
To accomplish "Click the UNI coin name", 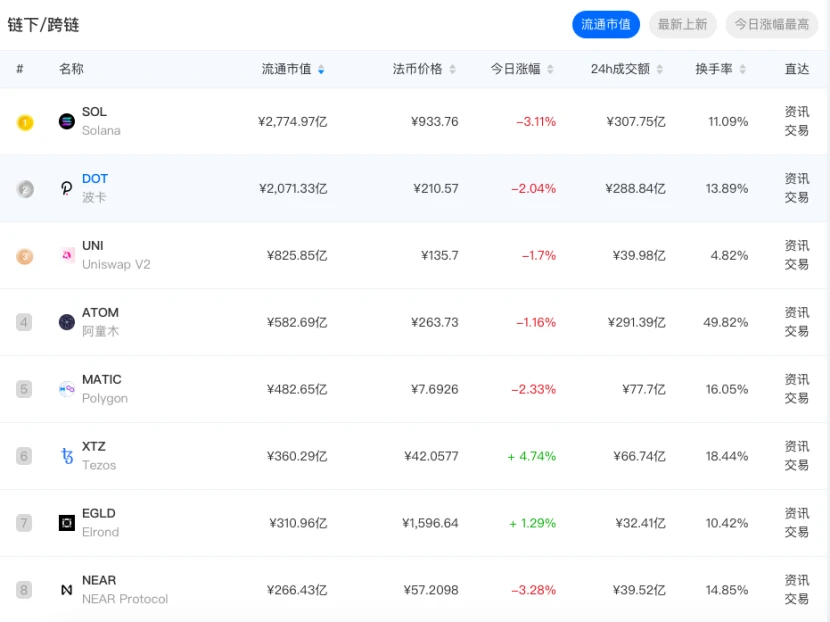I will (93, 246).
